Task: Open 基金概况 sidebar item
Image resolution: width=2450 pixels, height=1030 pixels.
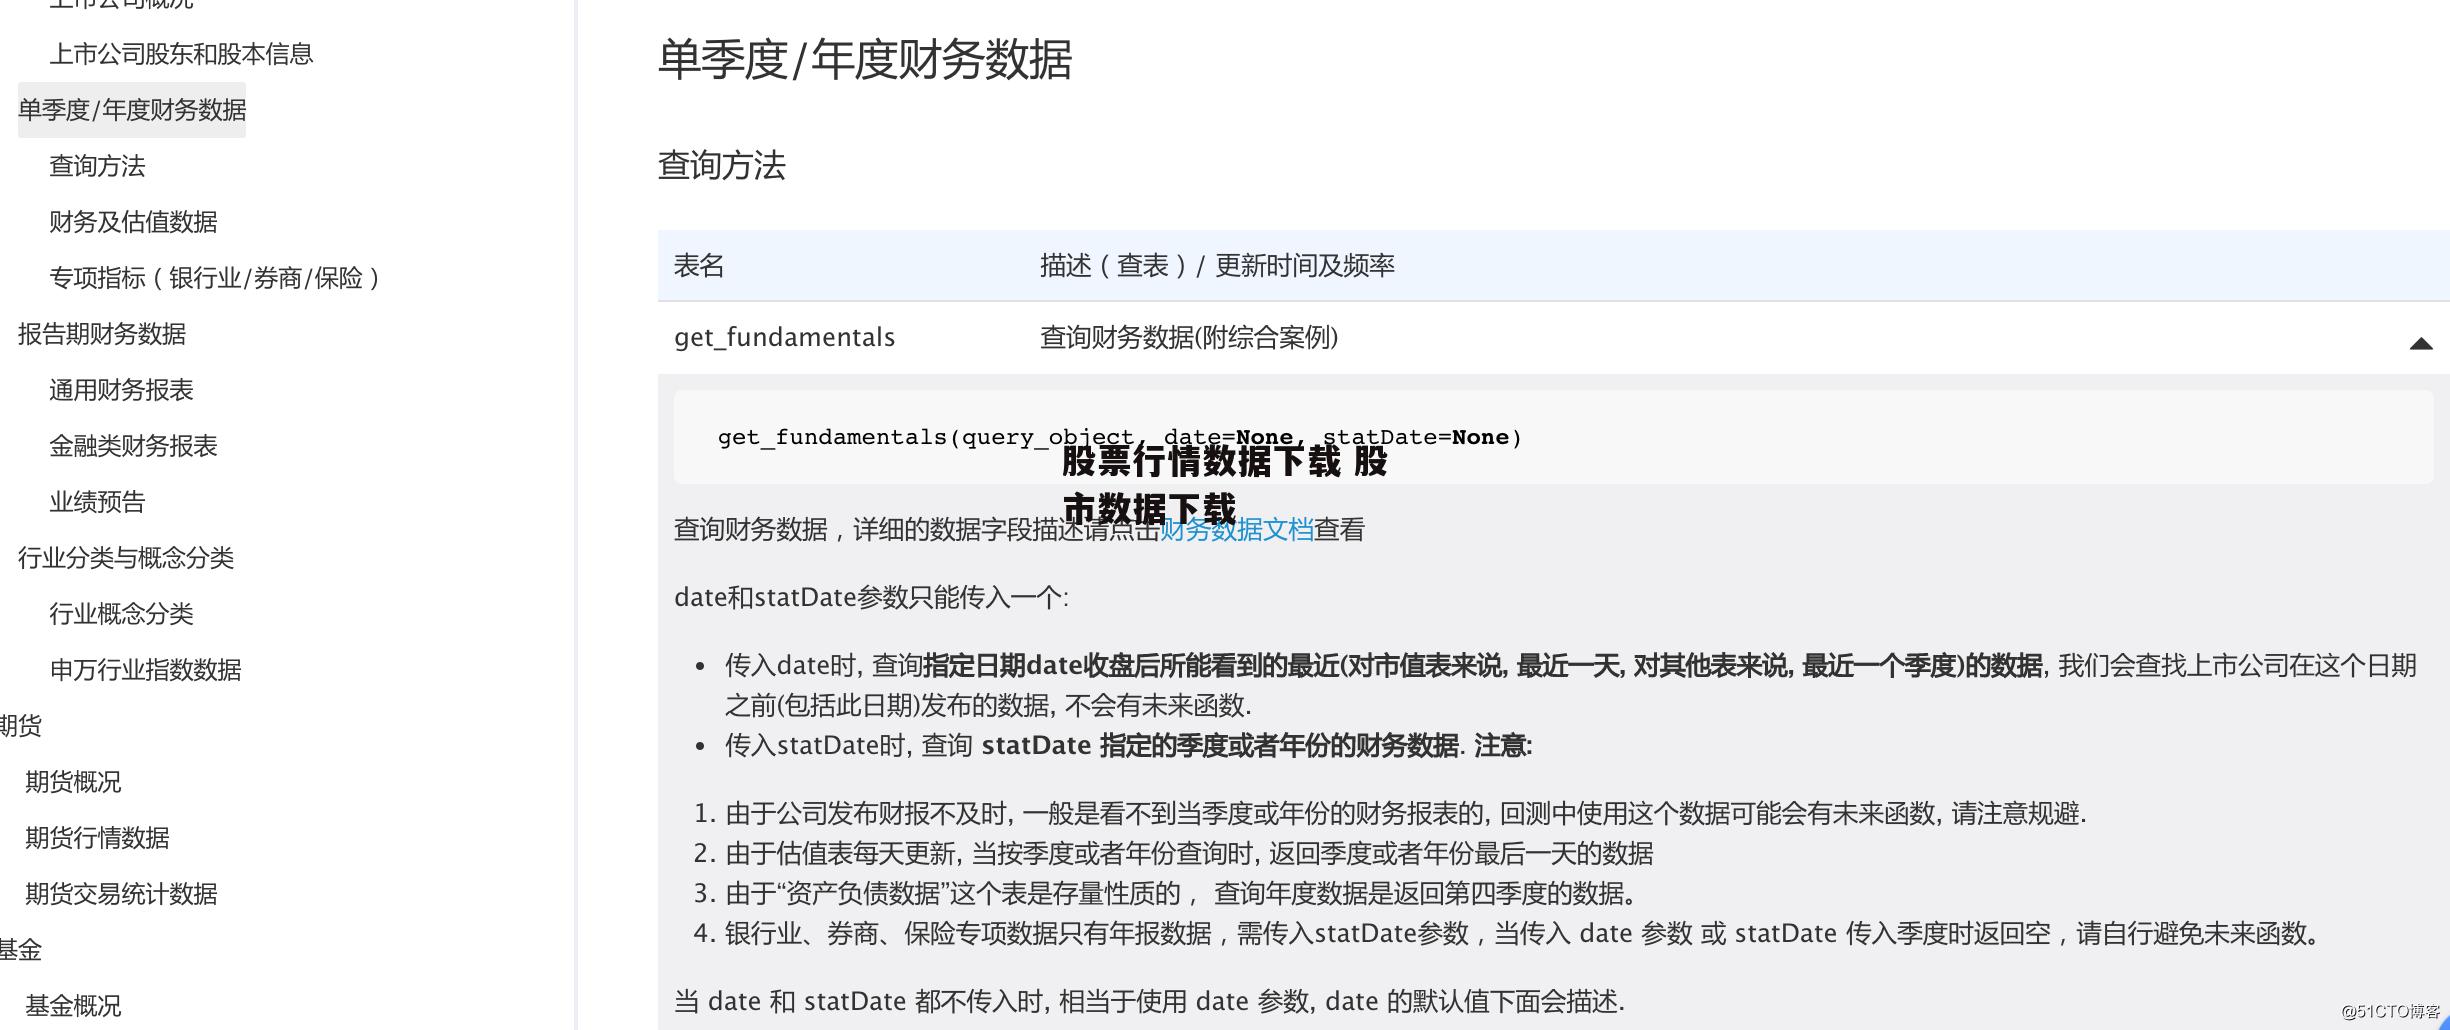Action: click(73, 1006)
